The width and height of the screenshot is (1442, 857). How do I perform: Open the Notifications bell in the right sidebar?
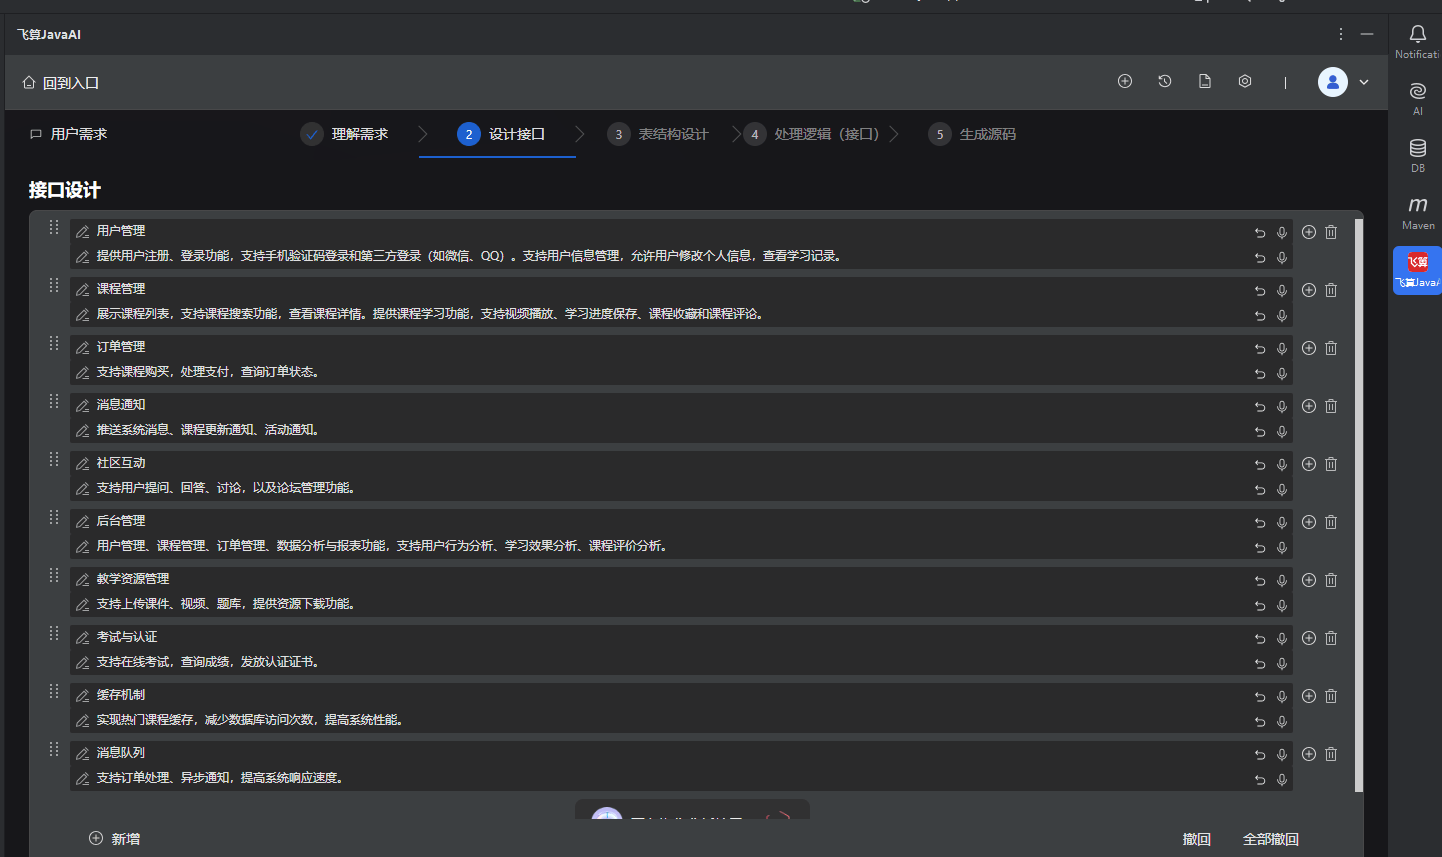[x=1418, y=41]
